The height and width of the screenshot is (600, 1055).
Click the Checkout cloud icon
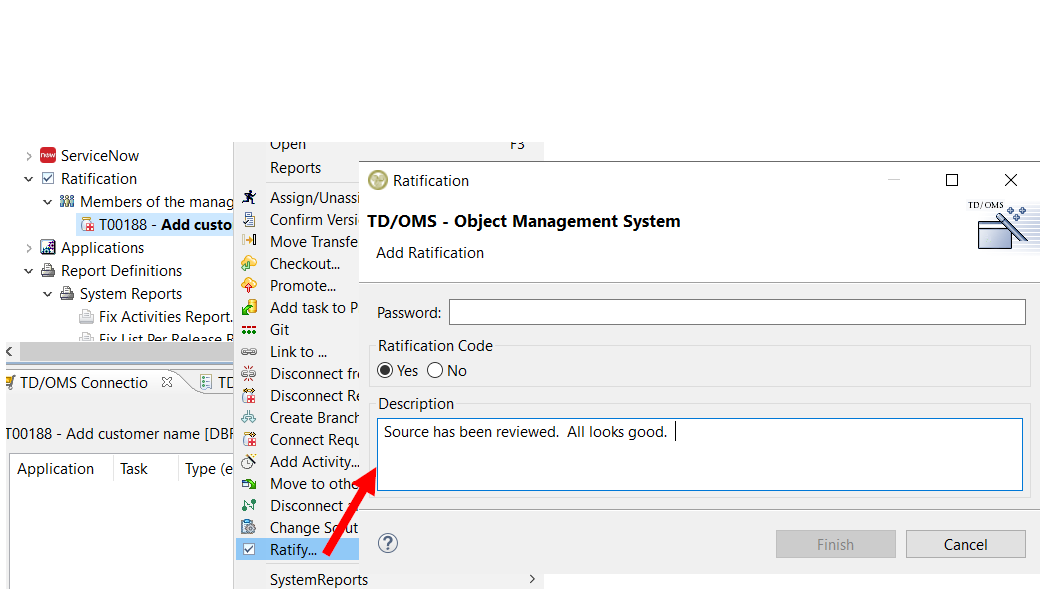(249, 263)
